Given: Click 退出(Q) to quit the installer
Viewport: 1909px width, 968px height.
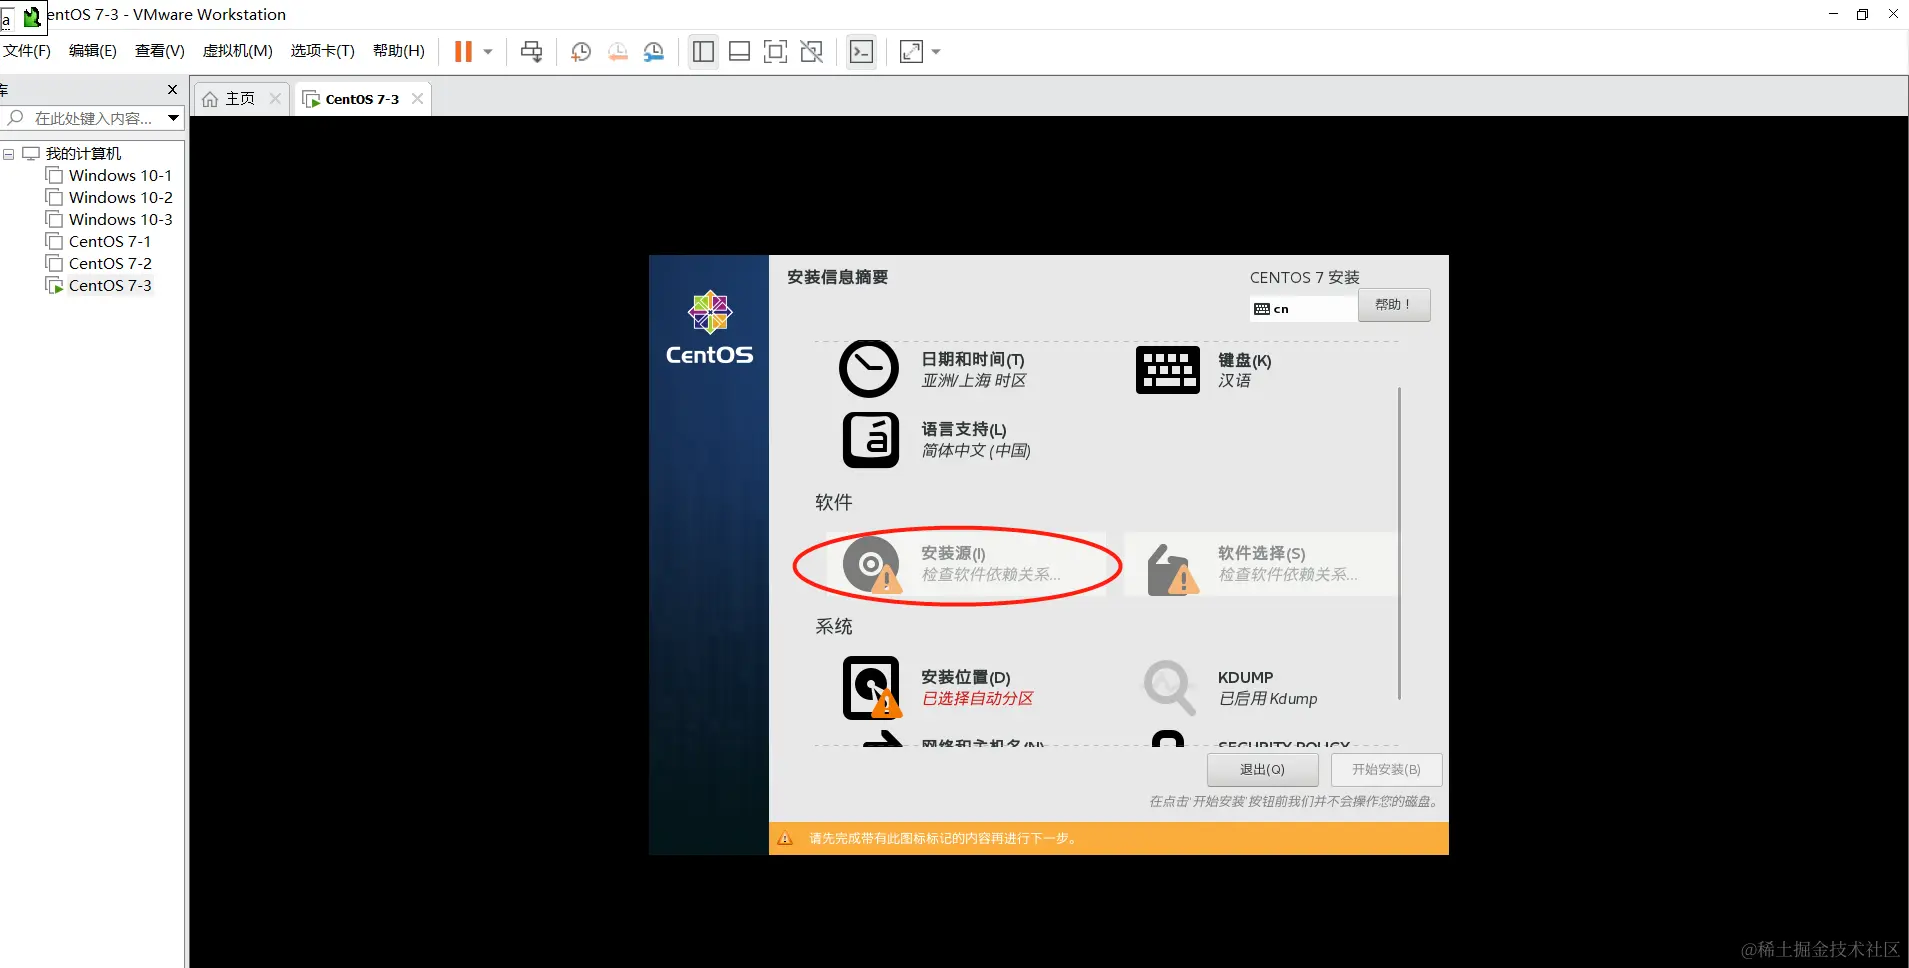Looking at the screenshot, I should [1262, 770].
